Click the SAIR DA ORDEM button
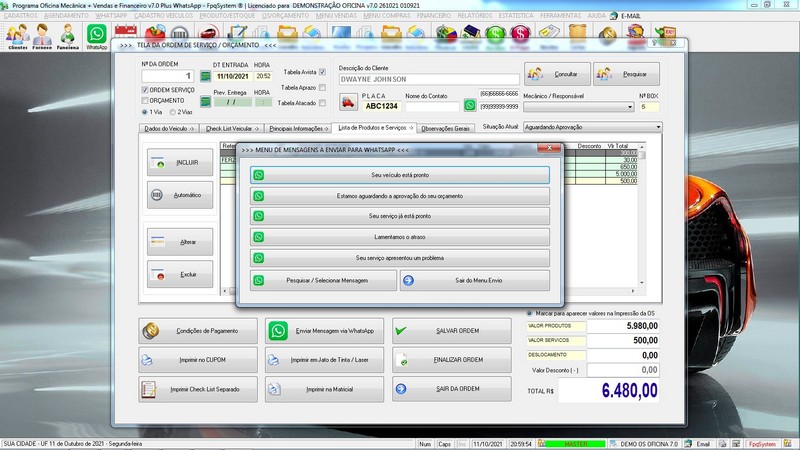Image resolution: width=800 pixels, height=450 pixels. pos(452,389)
